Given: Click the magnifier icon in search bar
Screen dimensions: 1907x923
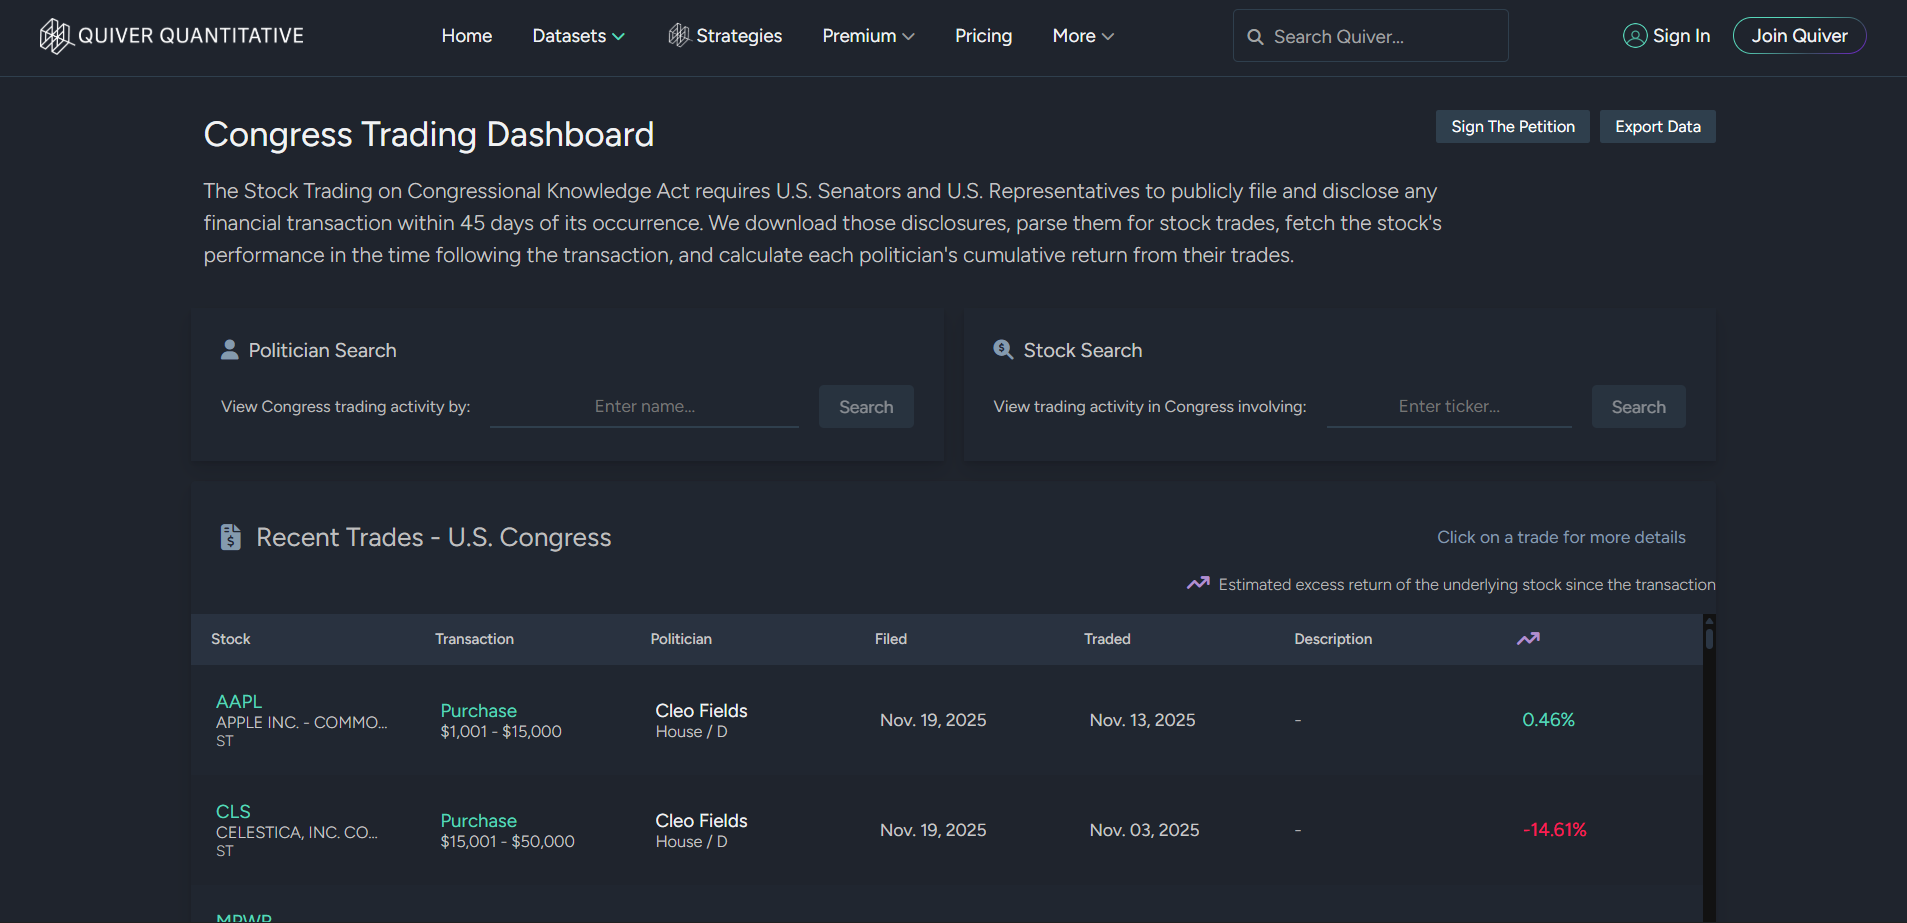Looking at the screenshot, I should pyautogui.click(x=1255, y=37).
